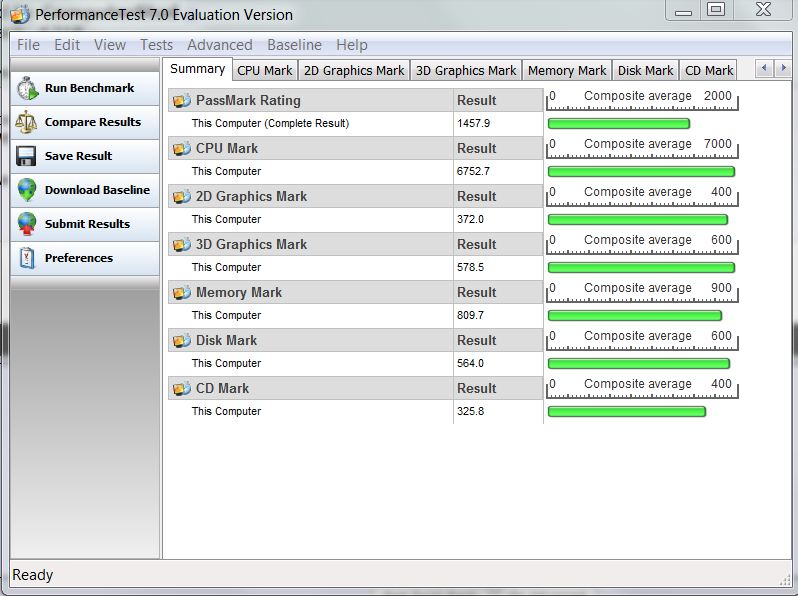Open the Advanced menu
Screen dimensions: 798x596
coord(220,45)
